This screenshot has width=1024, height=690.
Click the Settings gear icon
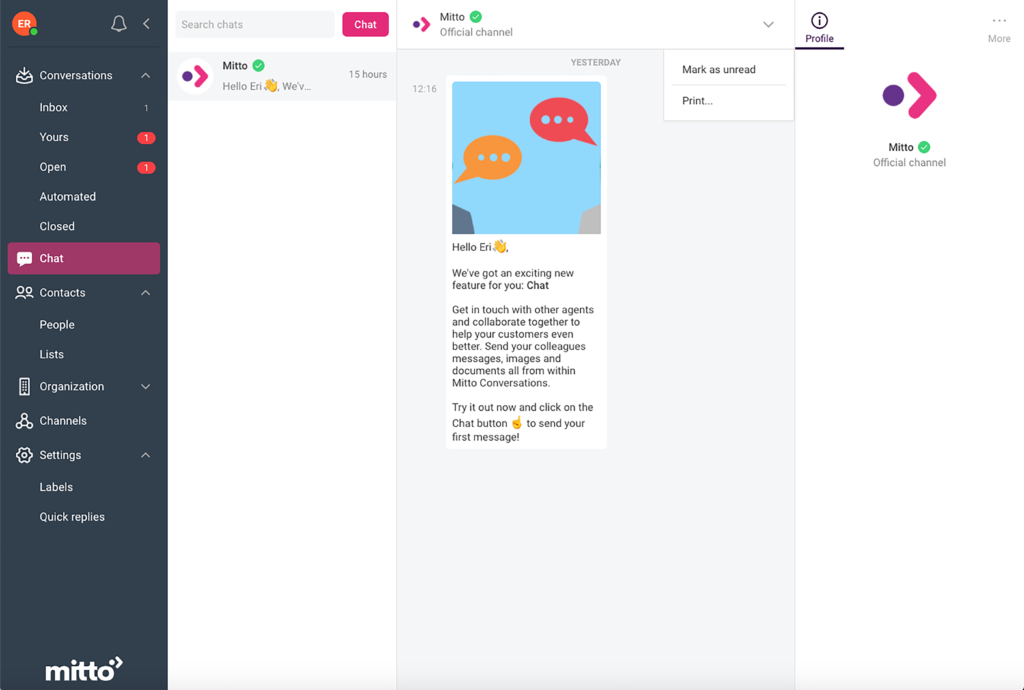click(x=24, y=455)
